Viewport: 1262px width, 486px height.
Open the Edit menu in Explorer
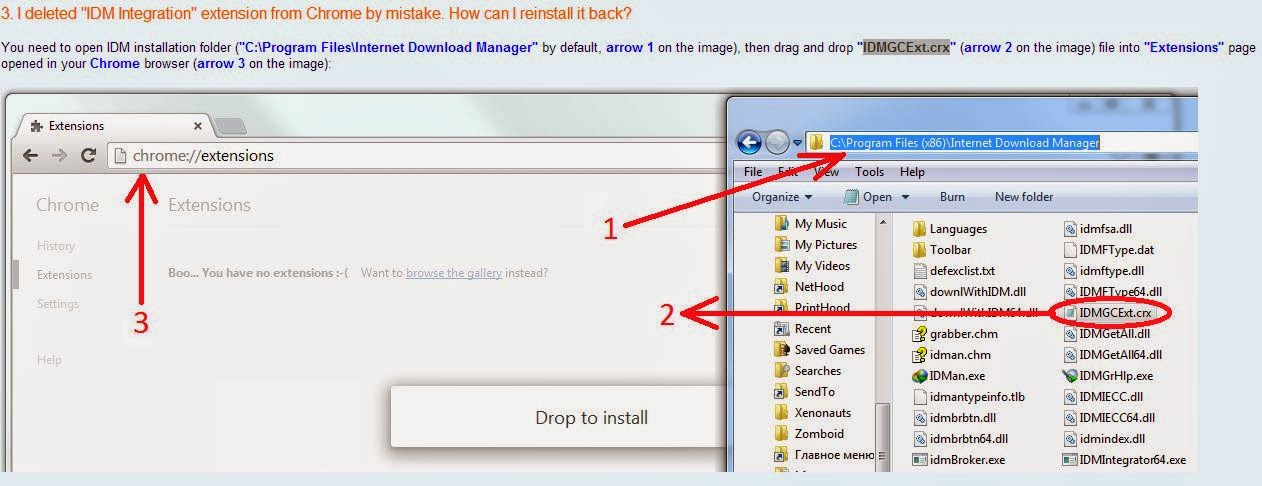tap(789, 172)
